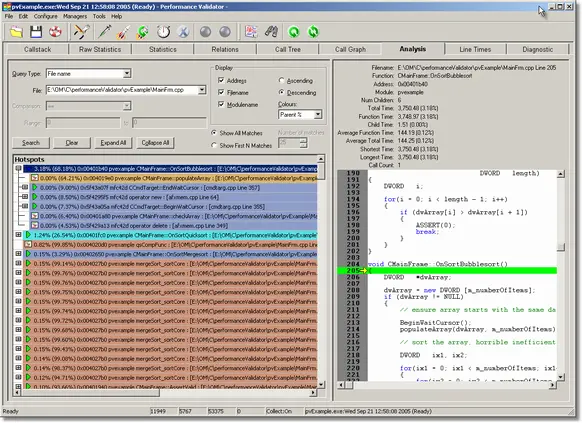
Task: Click the stopwatch toolbar icon
Action: (x=163, y=32)
